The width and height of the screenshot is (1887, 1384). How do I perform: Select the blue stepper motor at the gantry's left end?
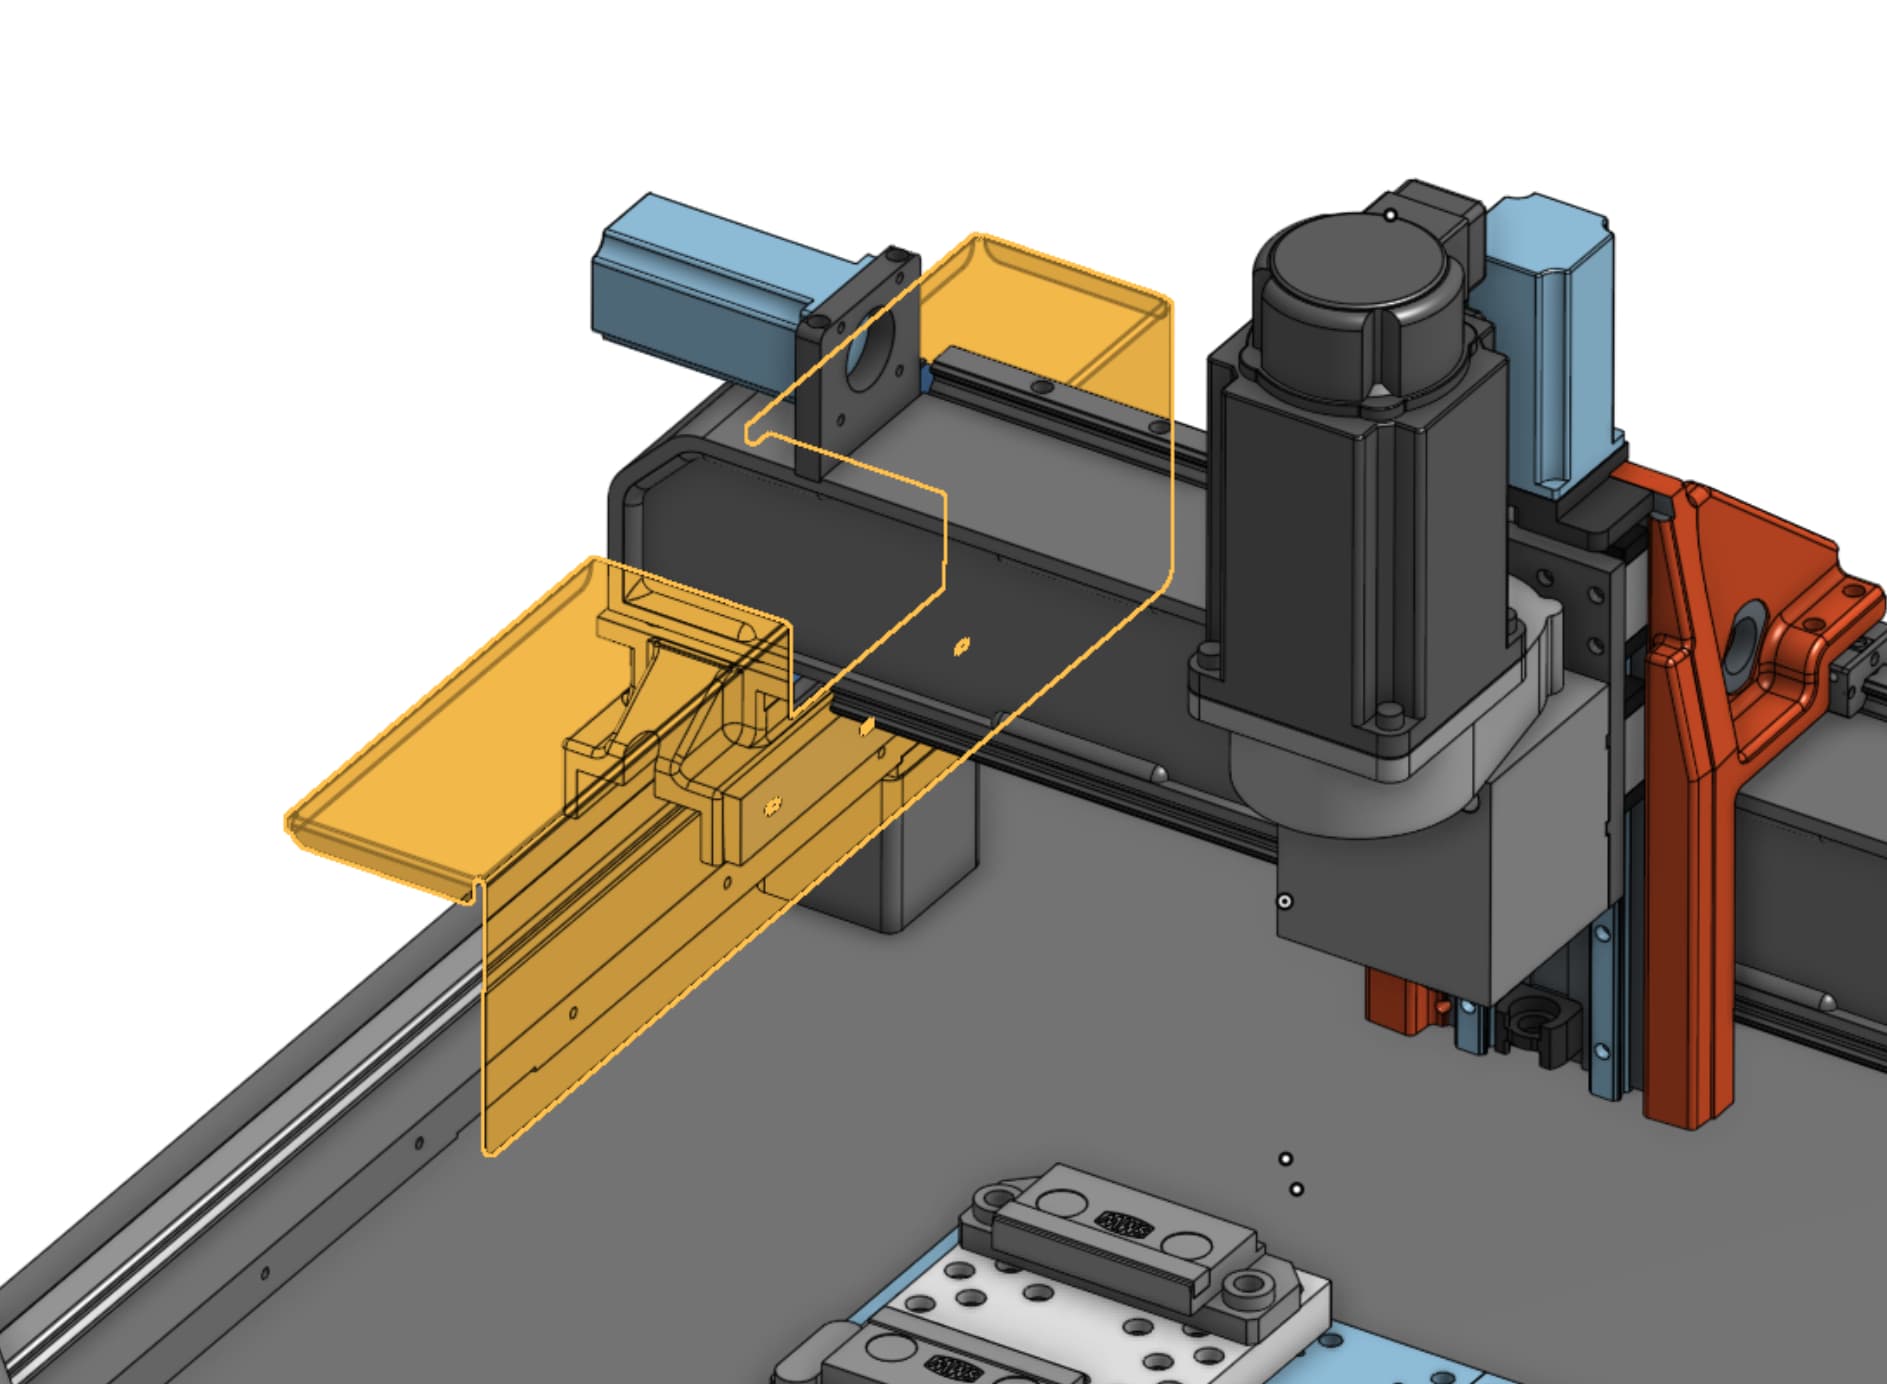click(690, 290)
